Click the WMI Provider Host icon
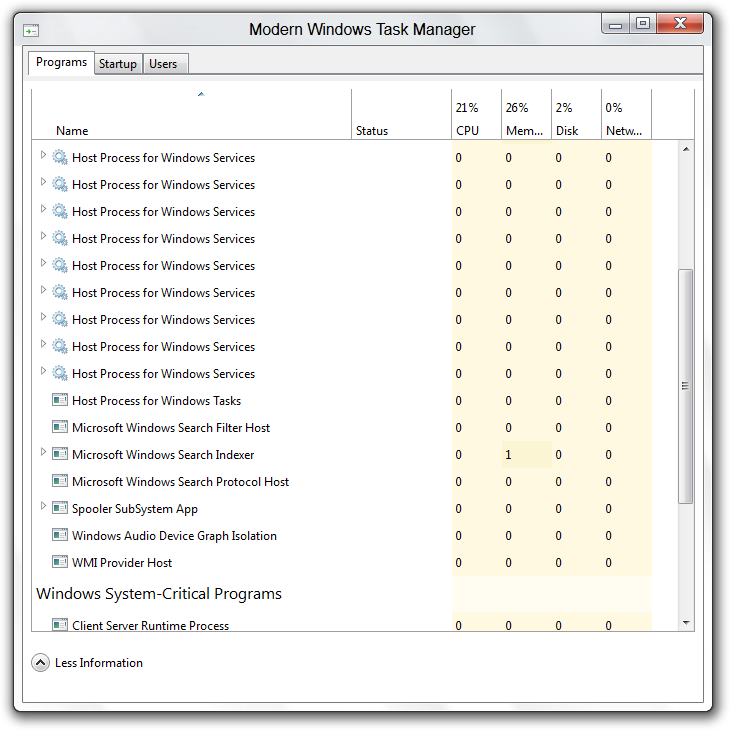Screen dimensions: 732x732 click(x=60, y=563)
